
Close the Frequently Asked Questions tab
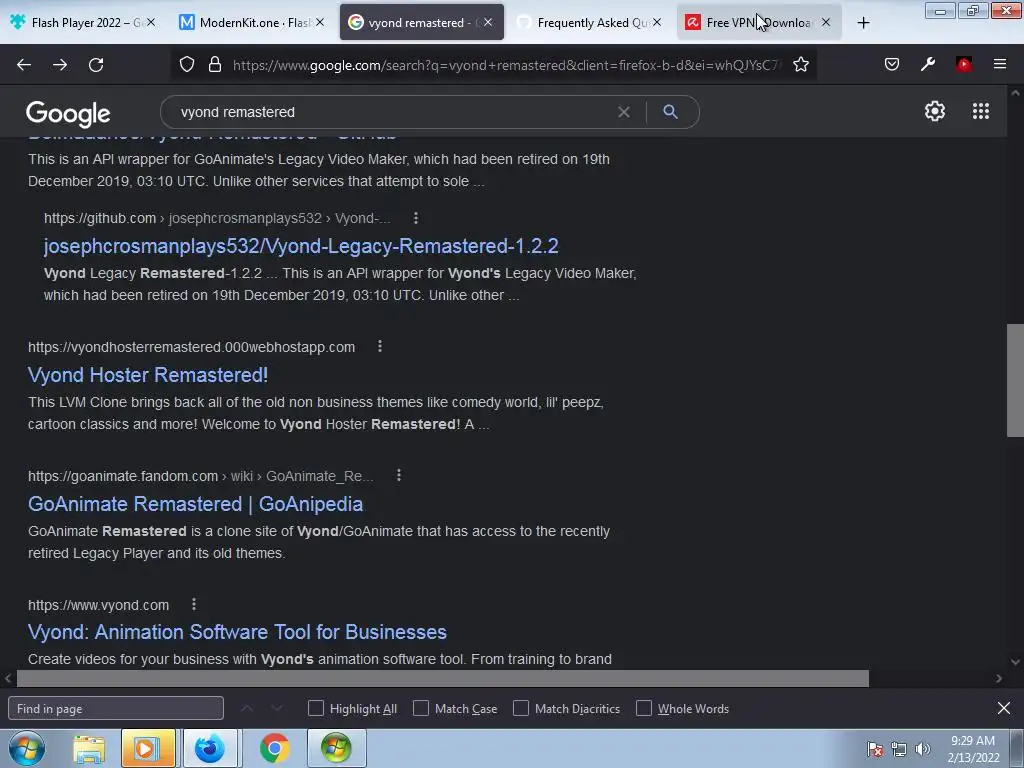(x=657, y=23)
